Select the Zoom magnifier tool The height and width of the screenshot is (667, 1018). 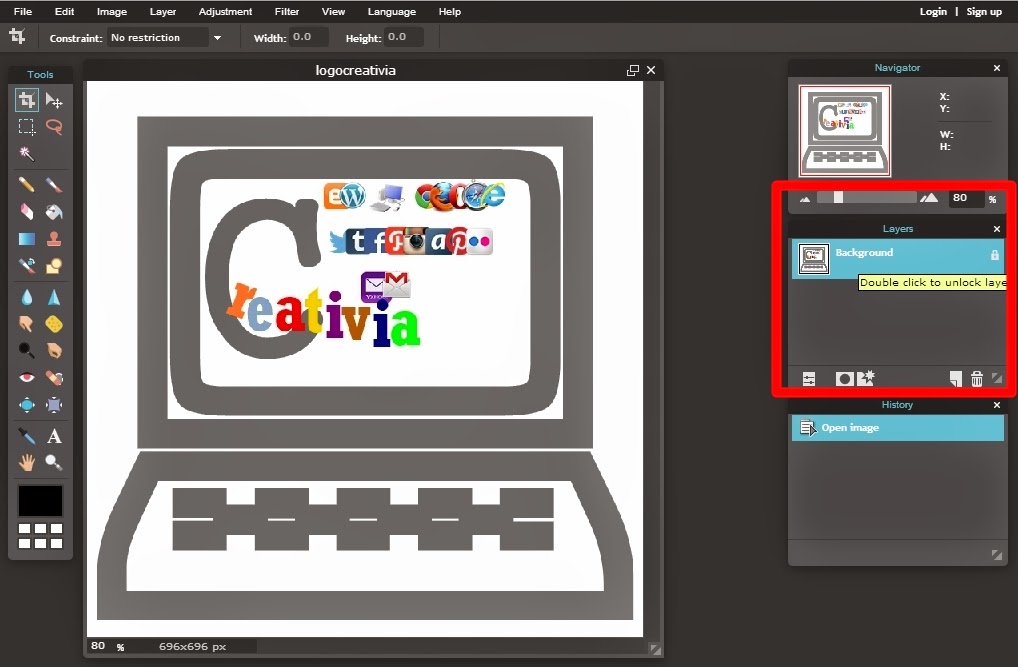tap(54, 462)
